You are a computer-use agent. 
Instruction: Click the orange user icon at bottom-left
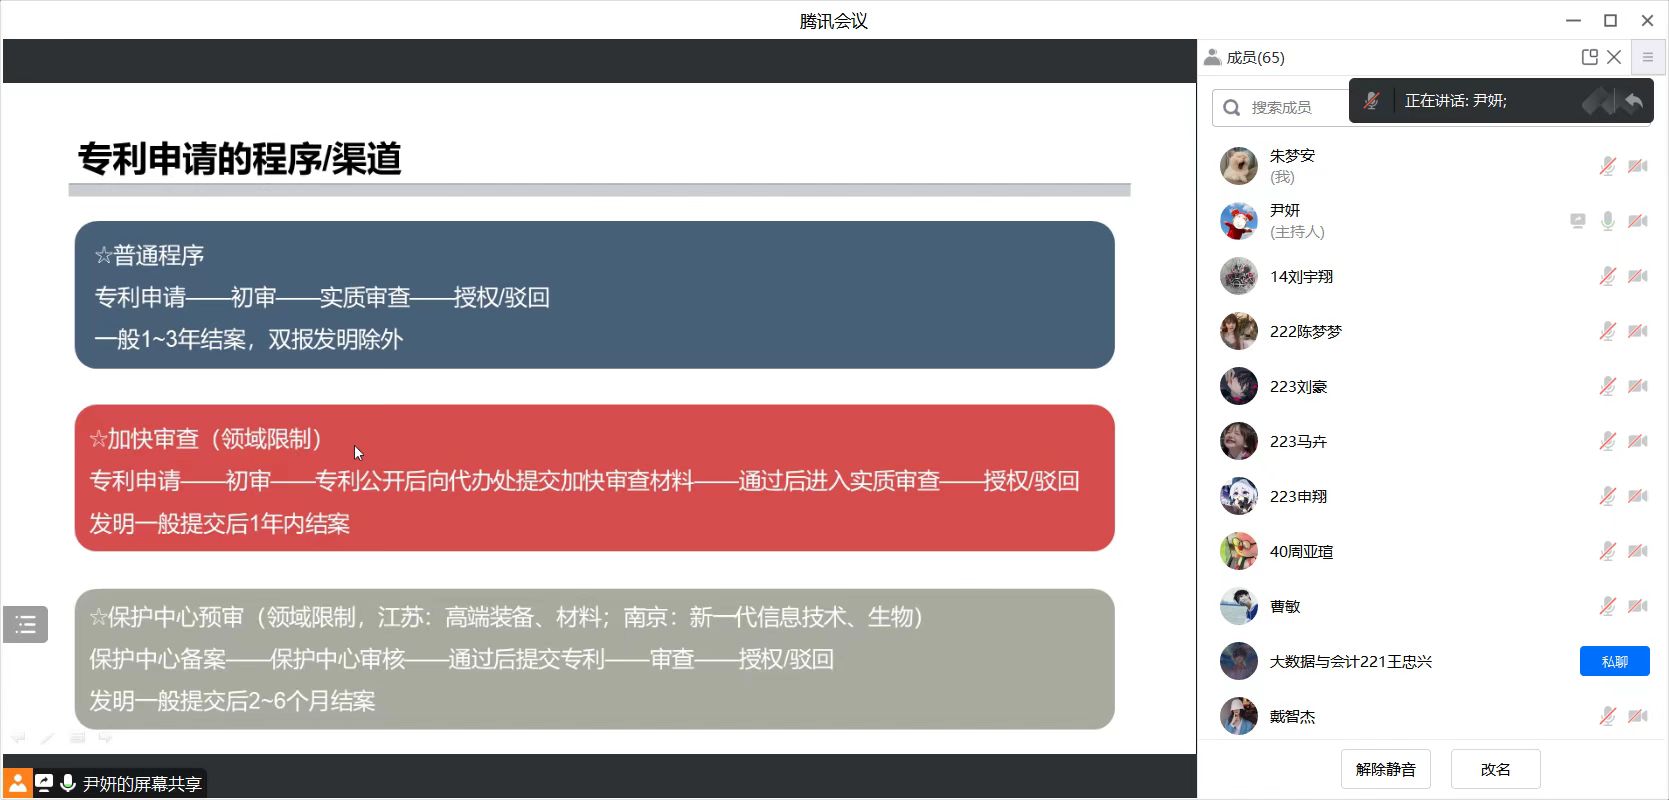point(17,783)
